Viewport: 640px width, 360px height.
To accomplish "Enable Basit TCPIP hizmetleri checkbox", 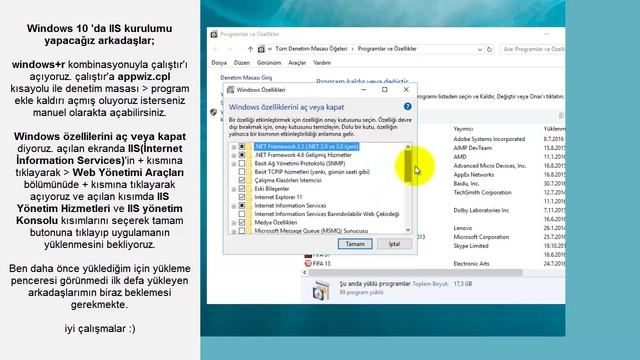I will pos(242,172).
